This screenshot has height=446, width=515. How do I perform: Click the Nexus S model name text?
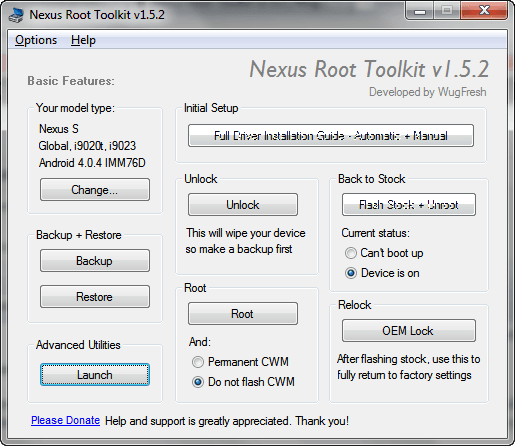point(59,129)
